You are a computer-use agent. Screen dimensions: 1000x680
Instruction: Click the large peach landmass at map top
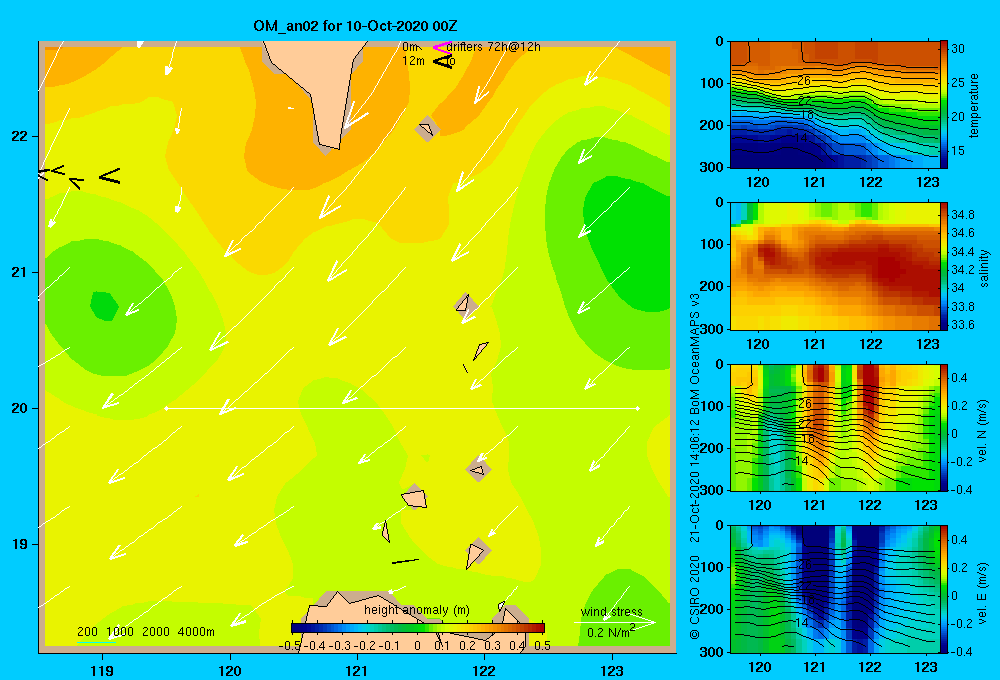325,89
